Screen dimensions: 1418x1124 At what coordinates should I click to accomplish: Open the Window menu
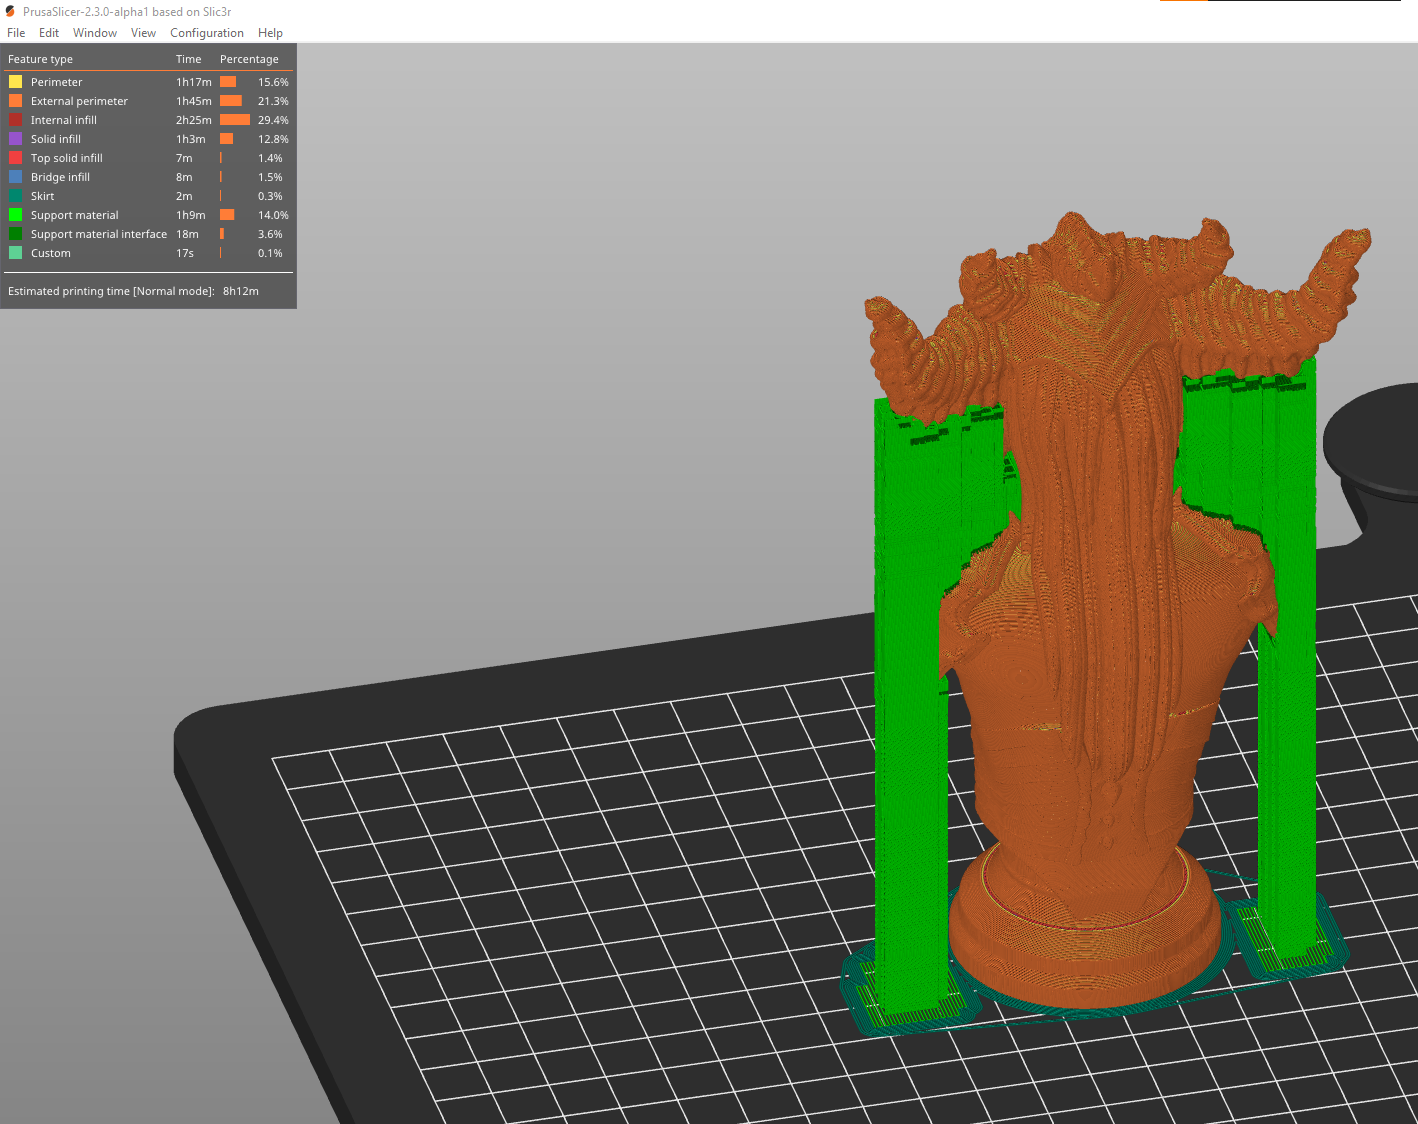(95, 33)
